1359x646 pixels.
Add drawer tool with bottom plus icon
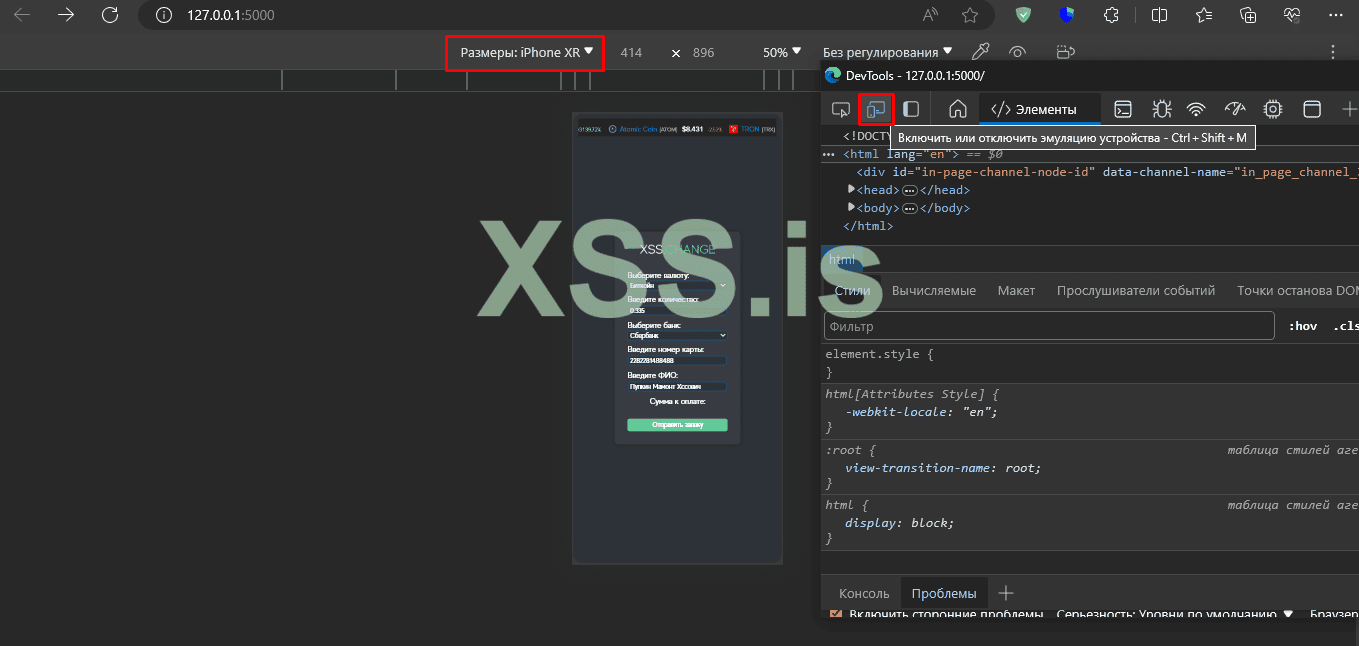click(x=1007, y=594)
